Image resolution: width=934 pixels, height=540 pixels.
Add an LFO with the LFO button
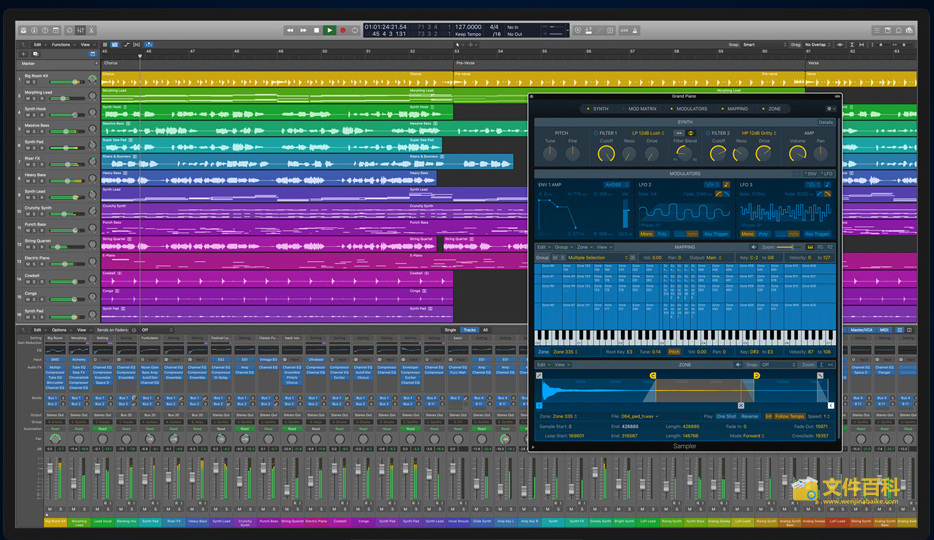point(827,174)
